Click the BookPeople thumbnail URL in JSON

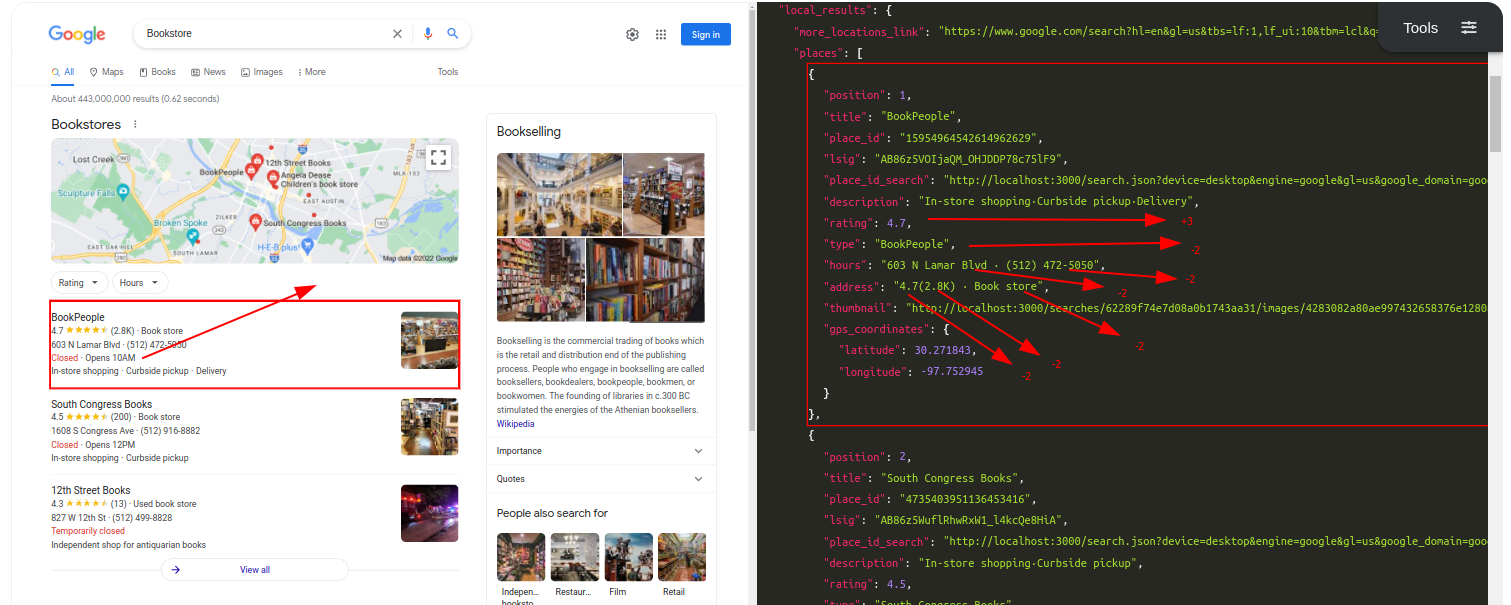pyautogui.click(x=1198, y=308)
